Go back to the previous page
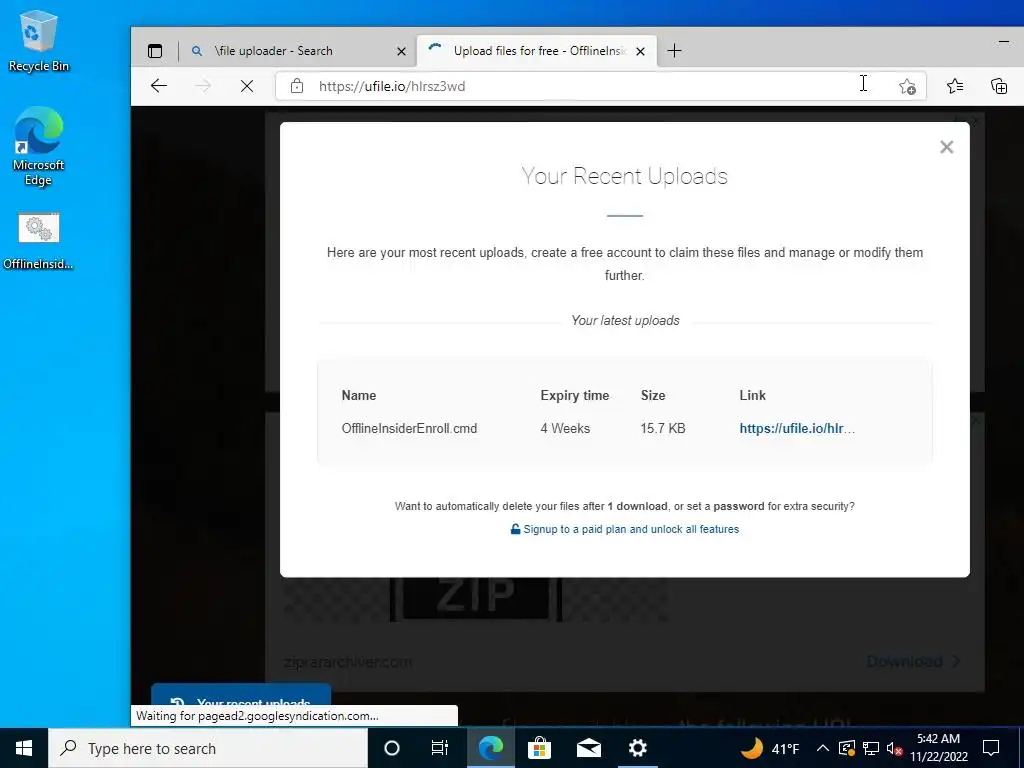Image resolution: width=1024 pixels, height=768 pixels. [159, 86]
